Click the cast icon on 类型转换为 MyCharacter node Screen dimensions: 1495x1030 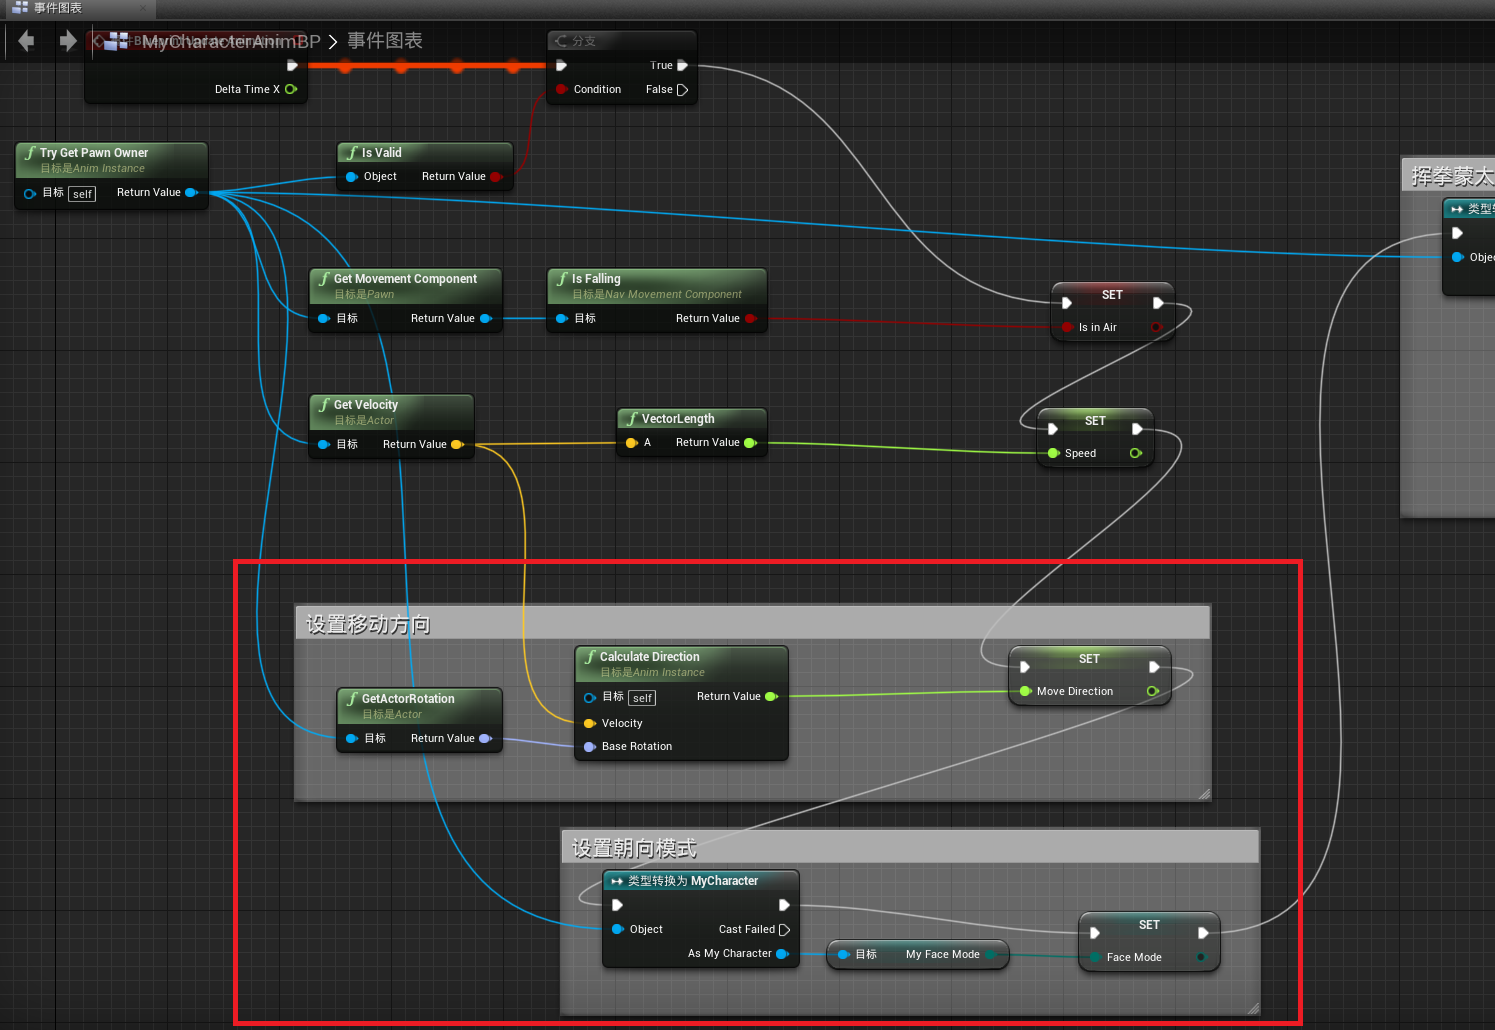pos(618,881)
